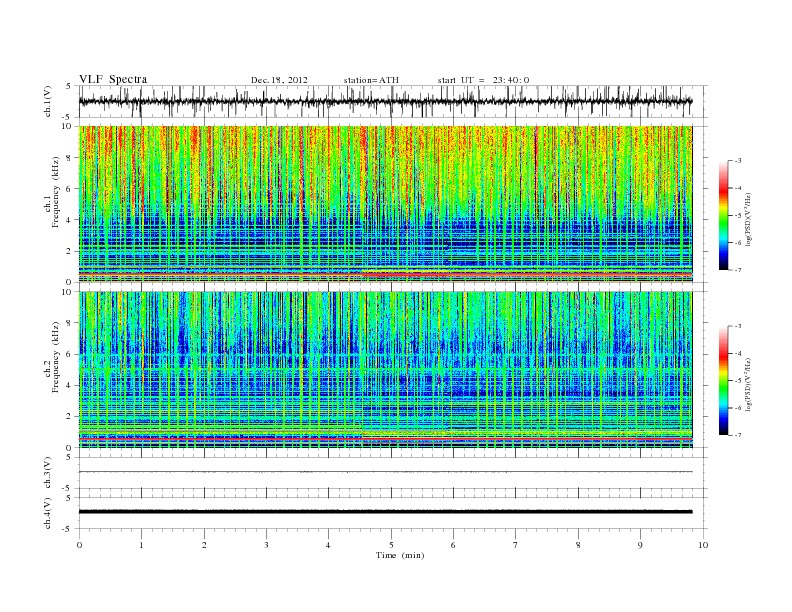Click the thick ch.4 waveform trace
This screenshot has width=792, height=612.
[385, 512]
